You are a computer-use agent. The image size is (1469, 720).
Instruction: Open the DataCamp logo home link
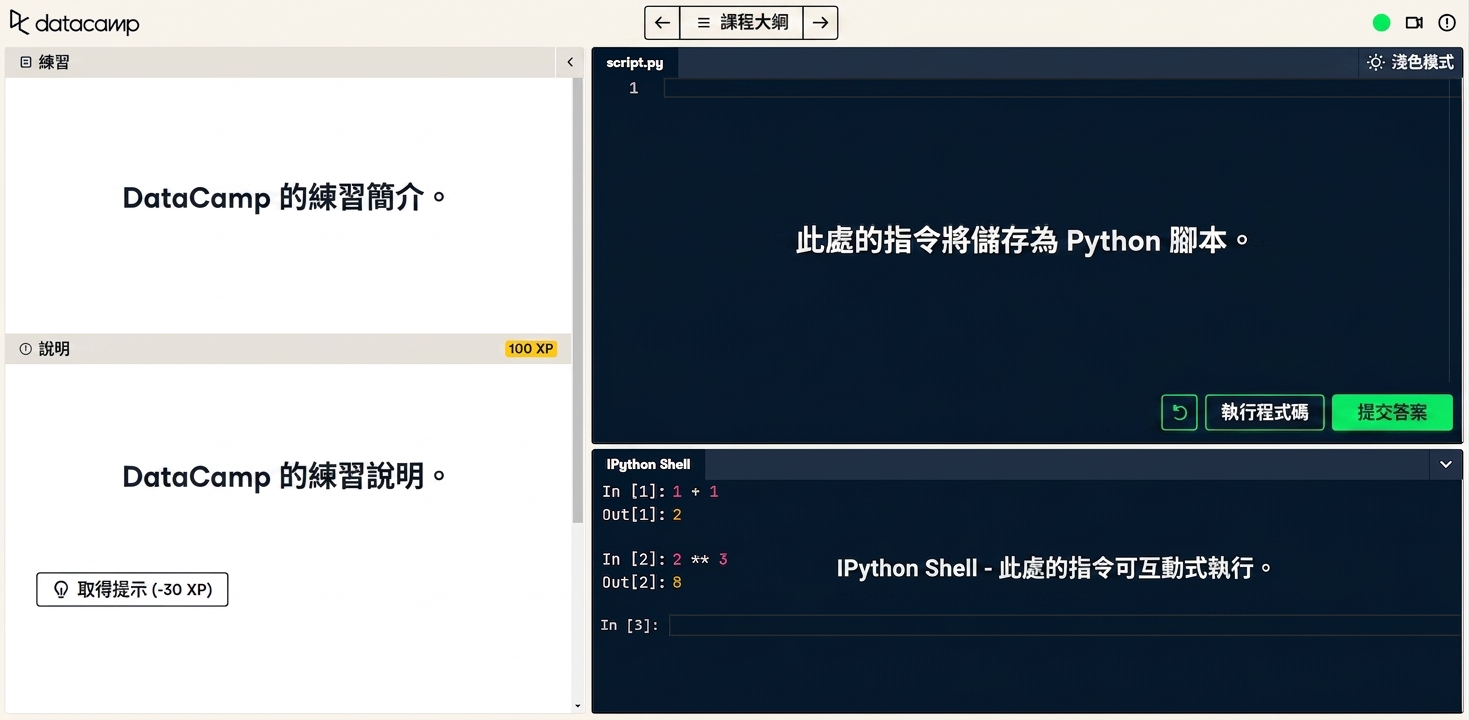(74, 23)
